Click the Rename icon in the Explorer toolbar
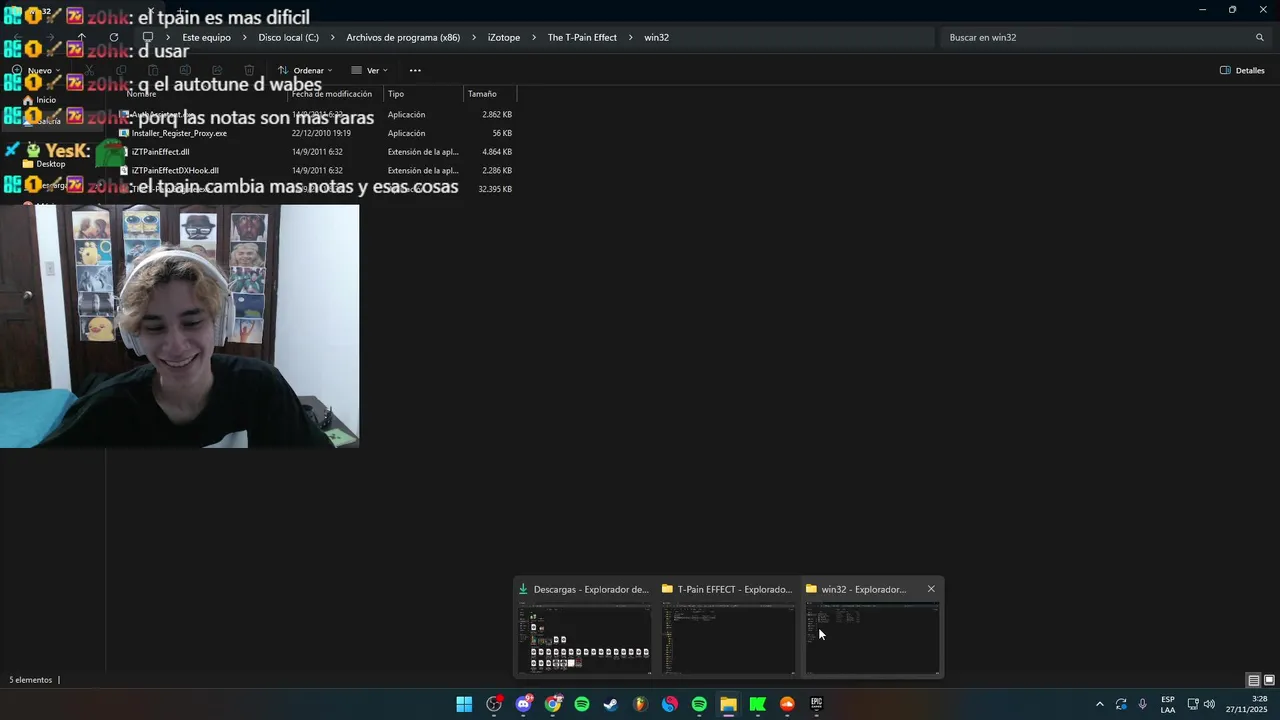1280x720 pixels. 185,70
